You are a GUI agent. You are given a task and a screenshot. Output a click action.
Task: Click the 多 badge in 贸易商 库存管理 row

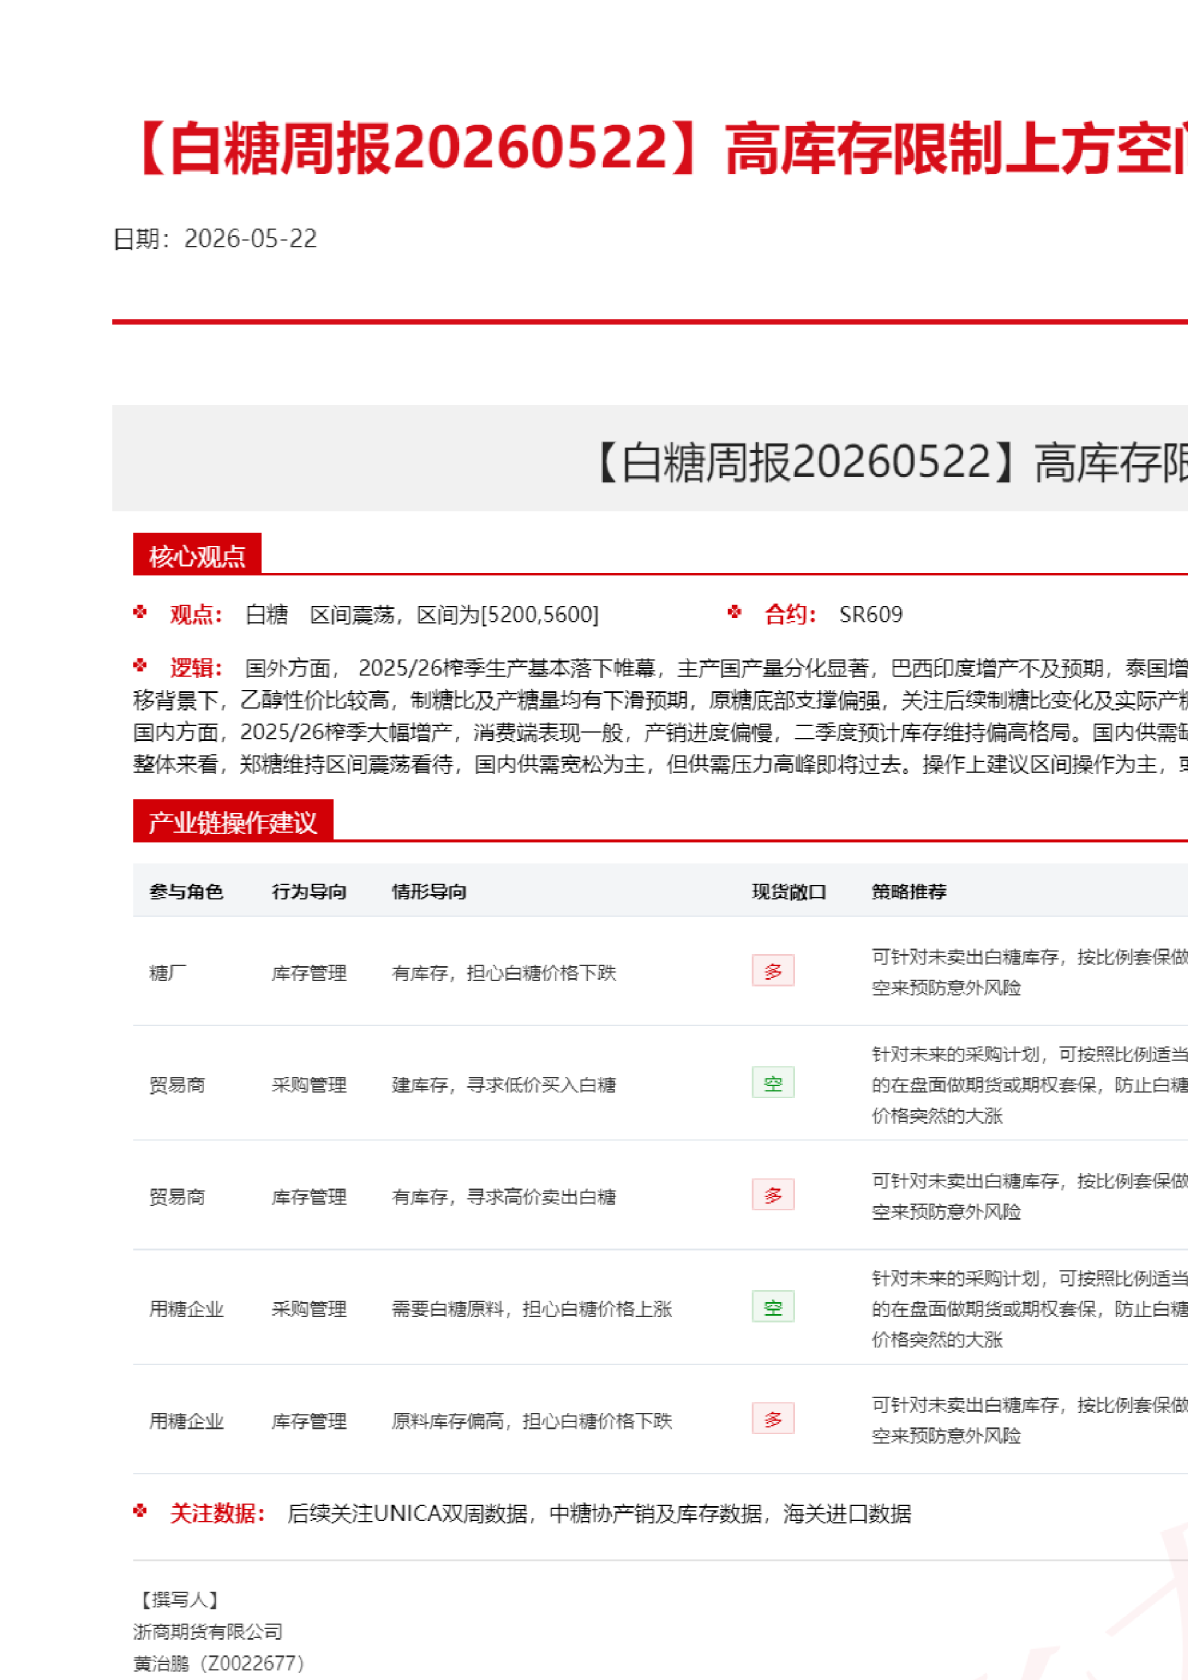pyautogui.click(x=773, y=1195)
